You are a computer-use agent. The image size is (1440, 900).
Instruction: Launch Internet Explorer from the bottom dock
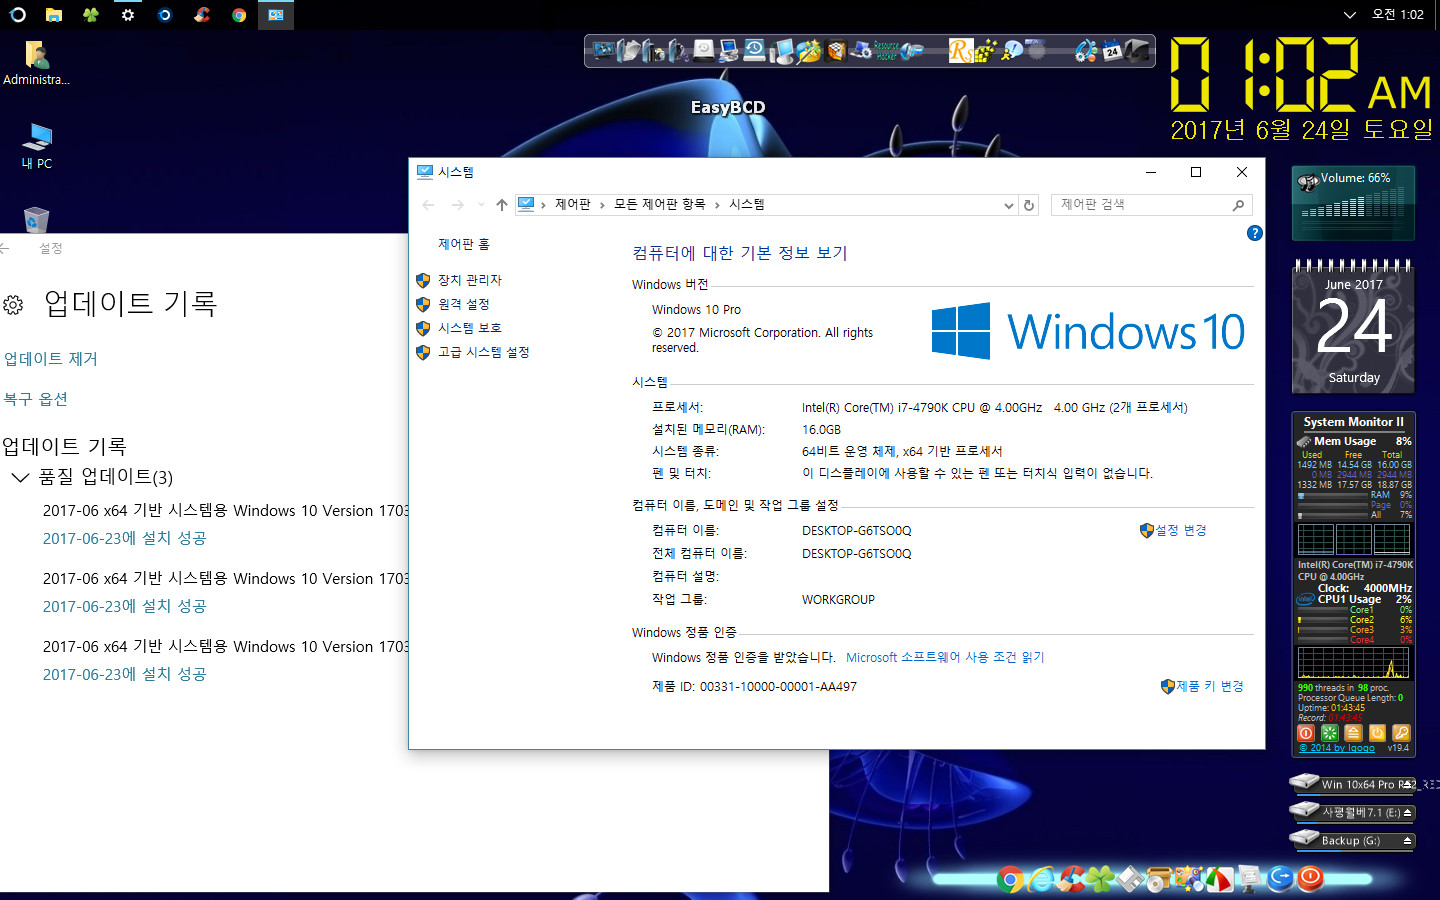[x=1041, y=879]
